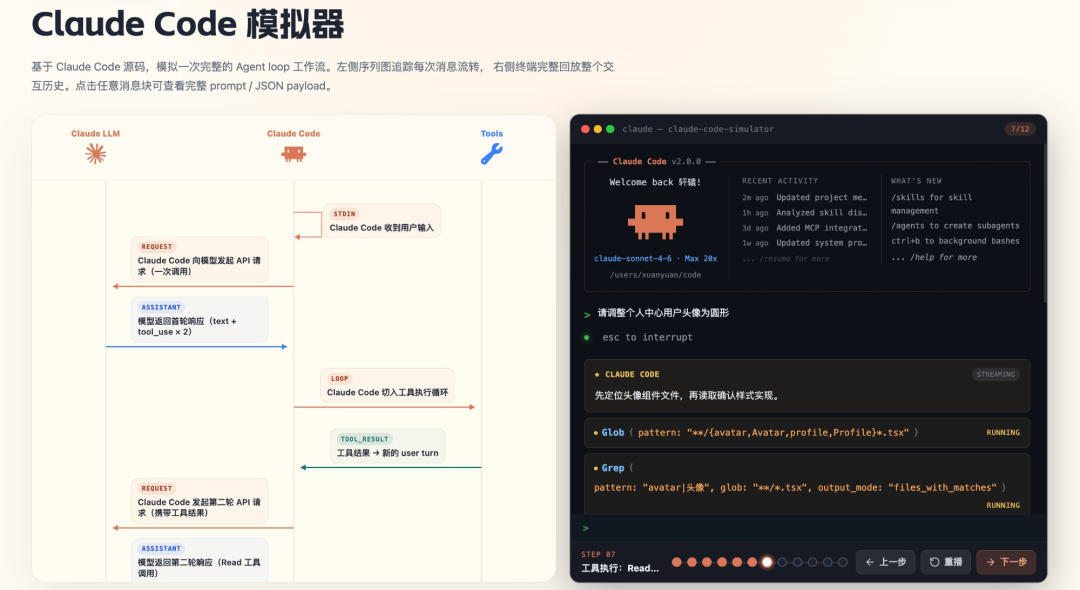Open the TOOL_RESULT message block
Viewport: 1080px width, 590px height.
tap(387, 446)
